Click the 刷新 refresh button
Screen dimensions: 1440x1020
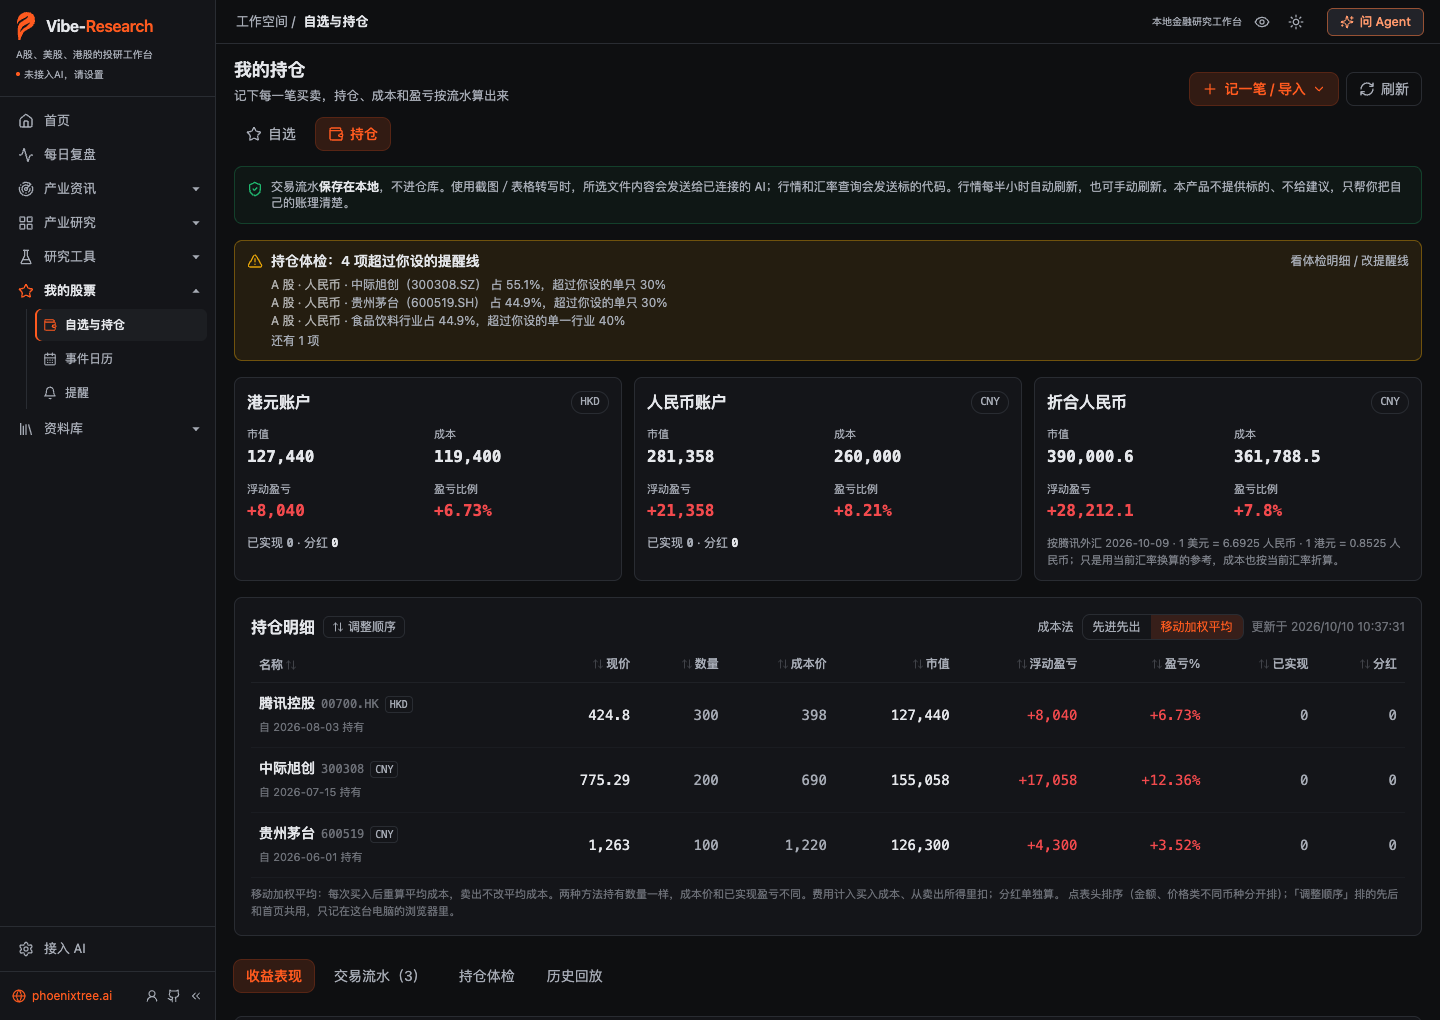(1384, 89)
